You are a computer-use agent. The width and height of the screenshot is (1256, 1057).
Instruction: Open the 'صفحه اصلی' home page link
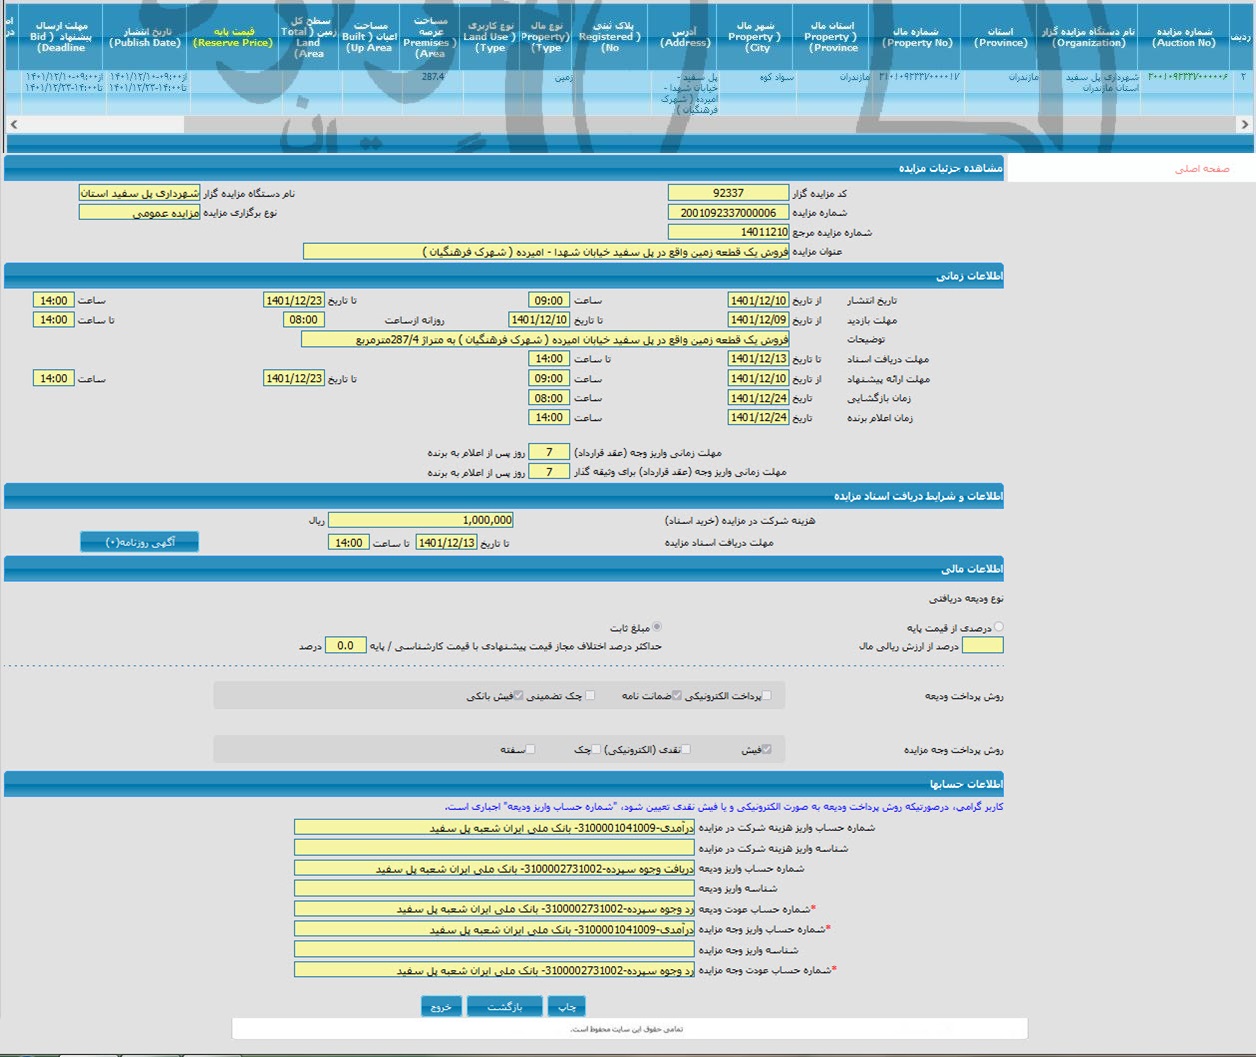click(x=1201, y=169)
